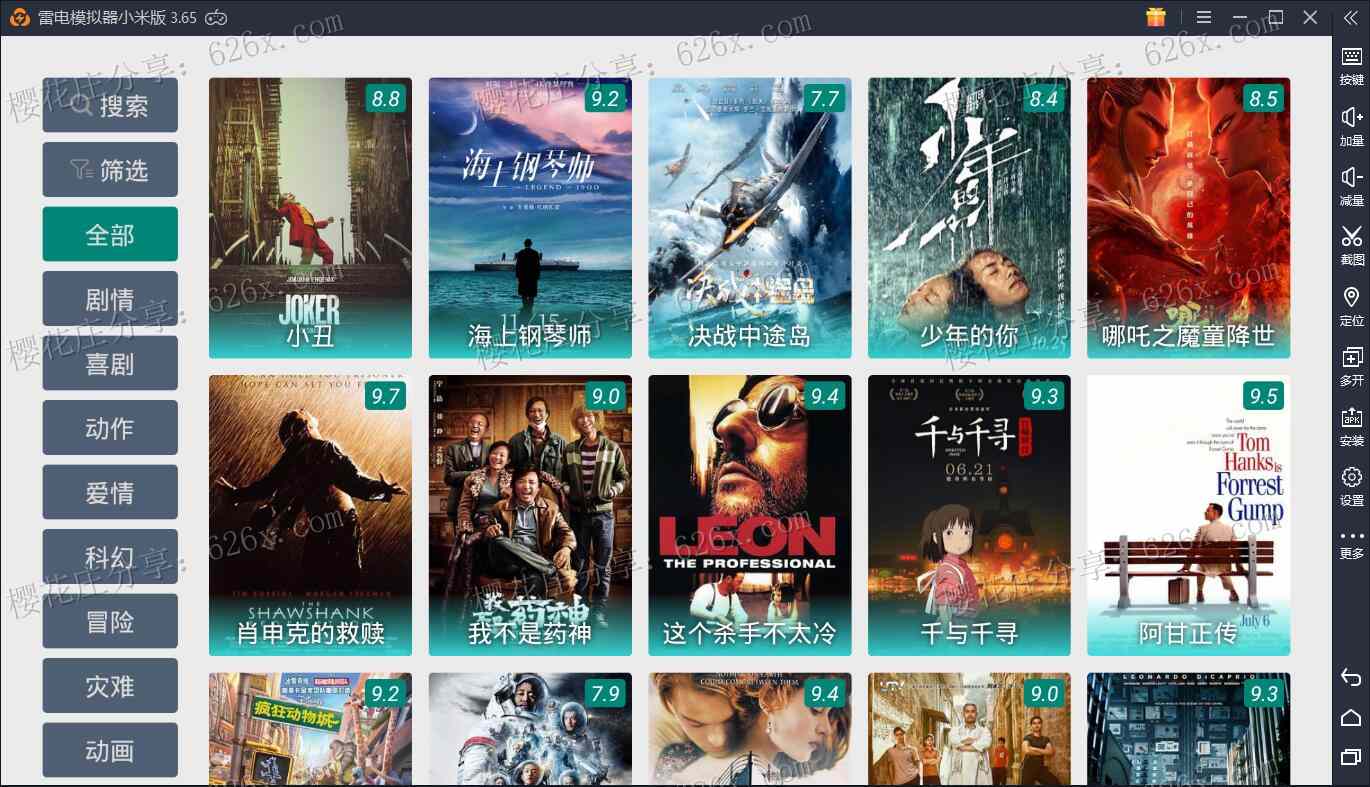Open the 这个杀手不太冷 poster
The height and width of the screenshot is (787, 1370).
point(750,515)
